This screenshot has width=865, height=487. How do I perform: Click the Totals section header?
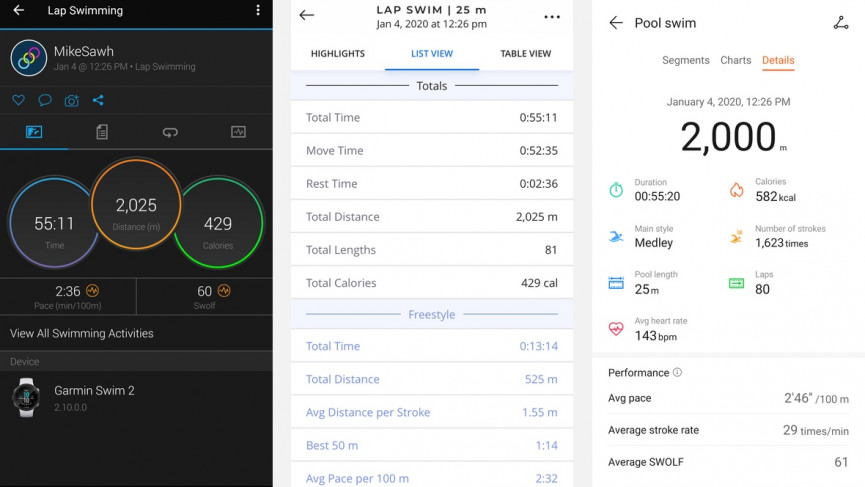tap(432, 85)
